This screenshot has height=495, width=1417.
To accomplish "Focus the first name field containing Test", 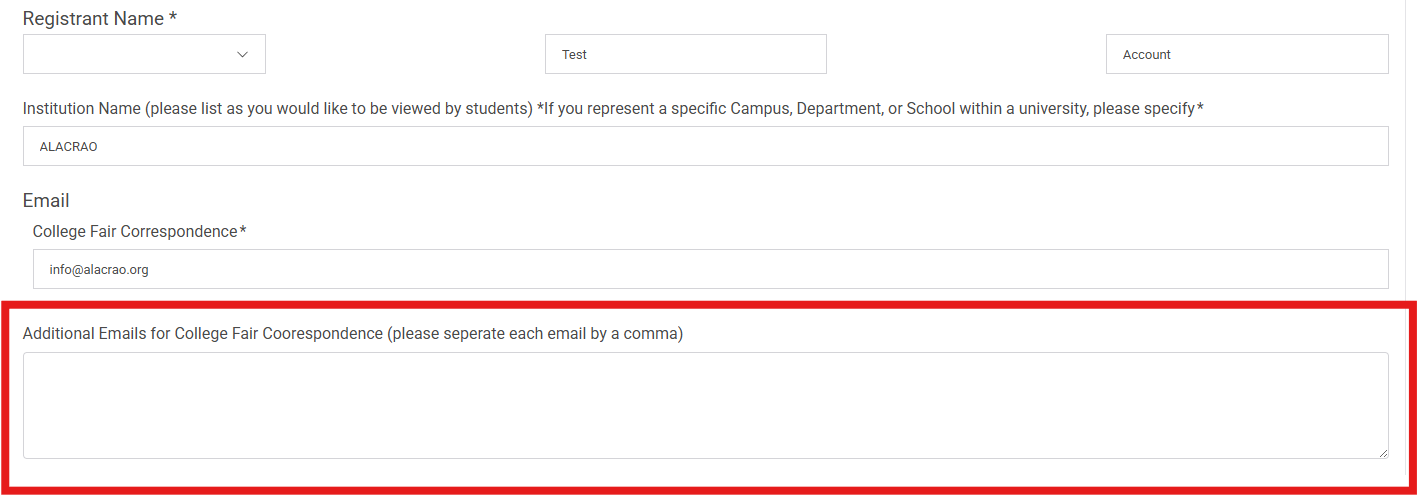I will pyautogui.click(x=686, y=54).
